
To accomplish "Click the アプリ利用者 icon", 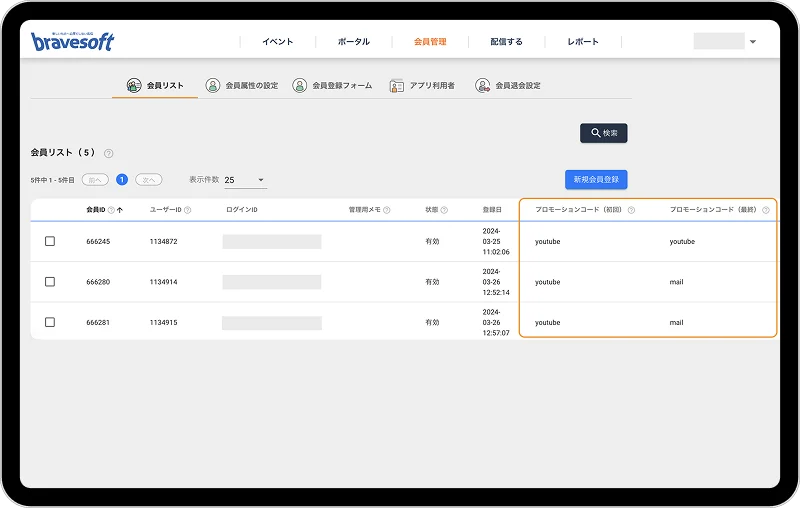I will [397, 86].
